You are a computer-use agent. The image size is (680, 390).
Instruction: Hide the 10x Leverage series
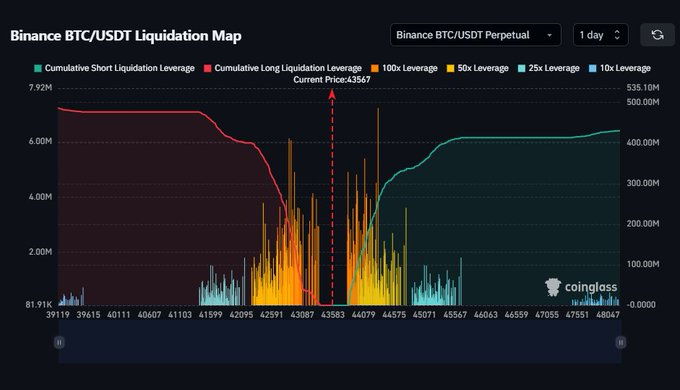[620, 68]
